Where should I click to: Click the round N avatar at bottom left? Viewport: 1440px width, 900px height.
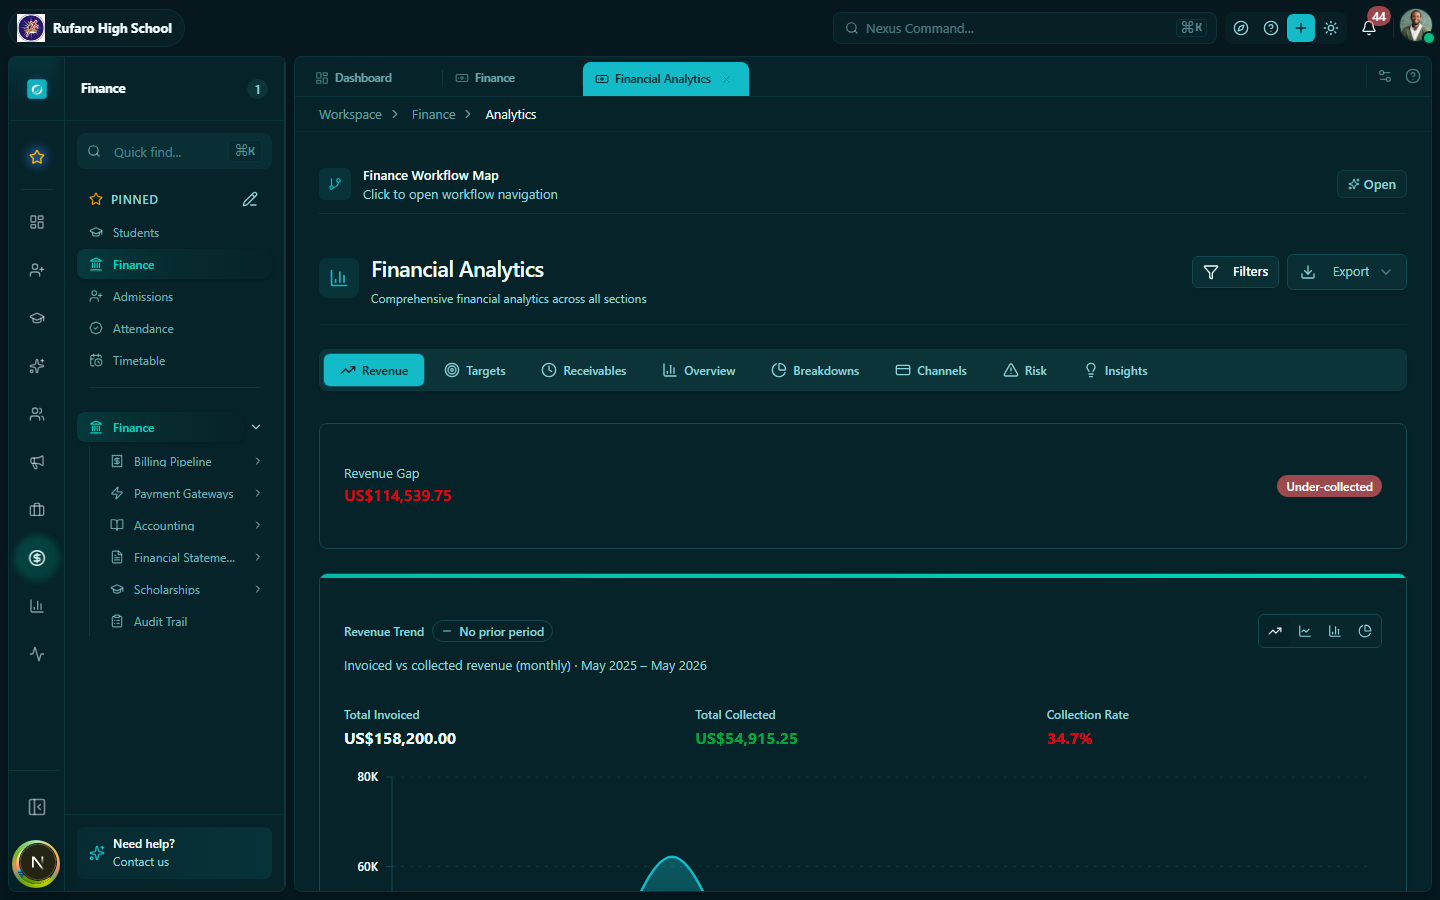pyautogui.click(x=37, y=863)
